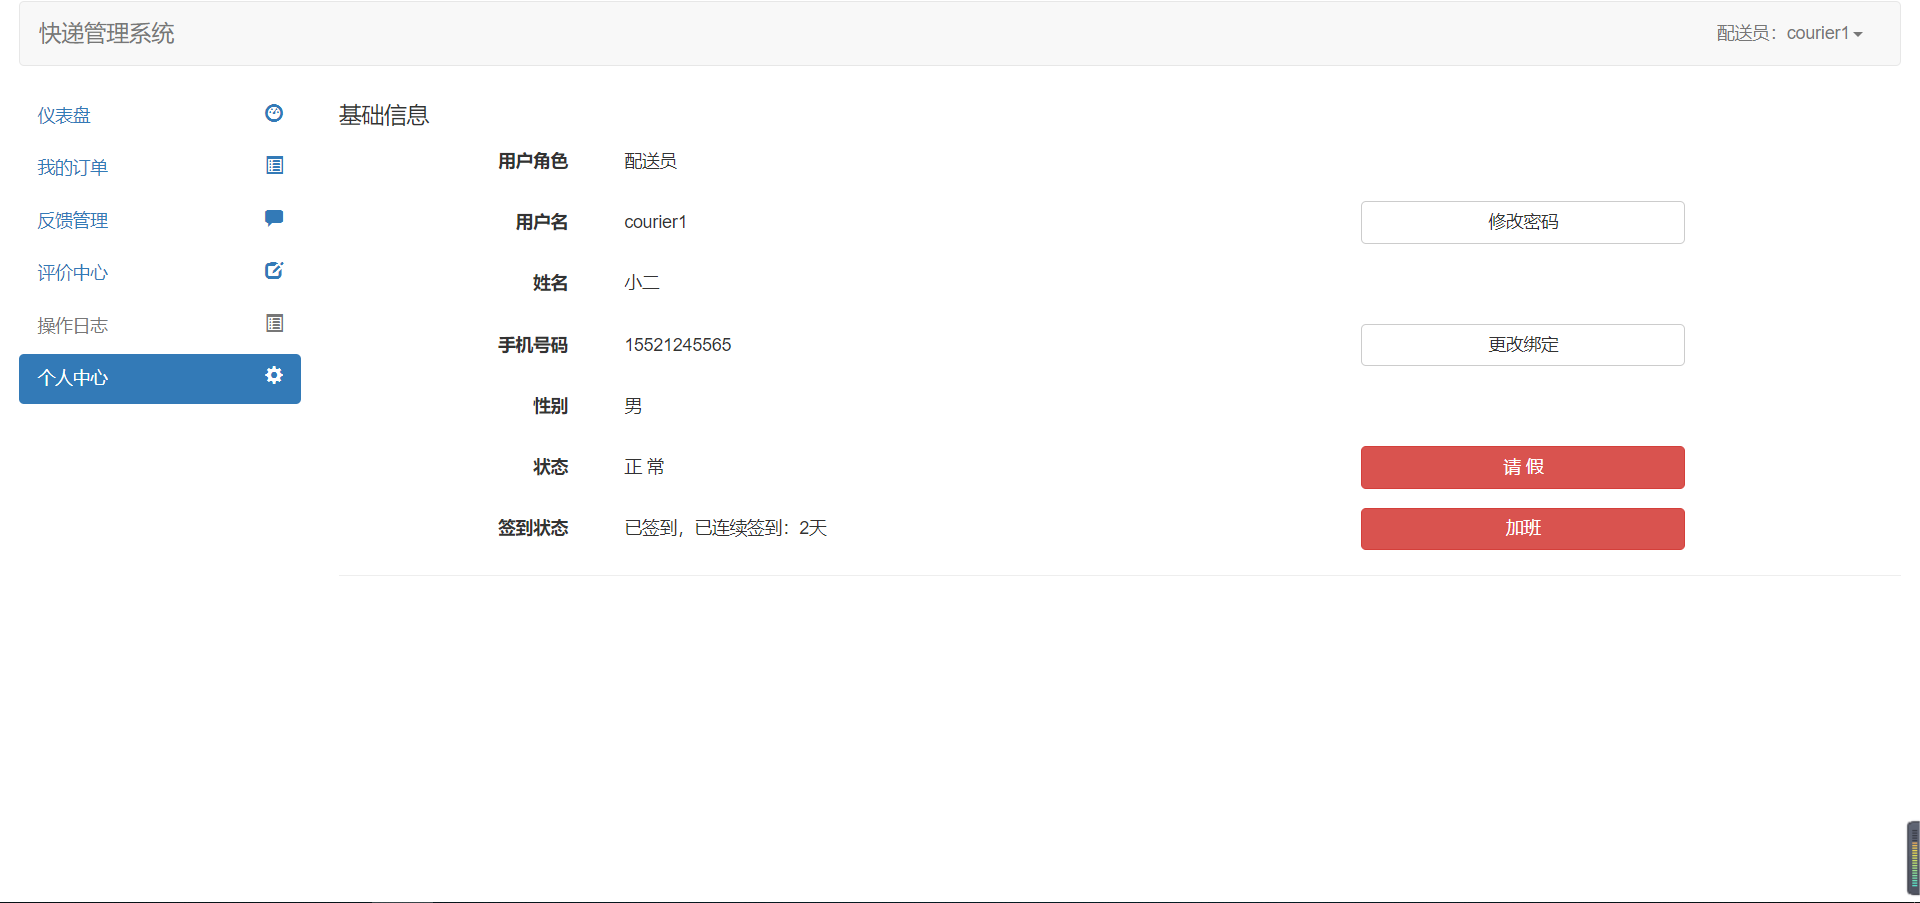Click the 性别 field label

click(x=551, y=406)
